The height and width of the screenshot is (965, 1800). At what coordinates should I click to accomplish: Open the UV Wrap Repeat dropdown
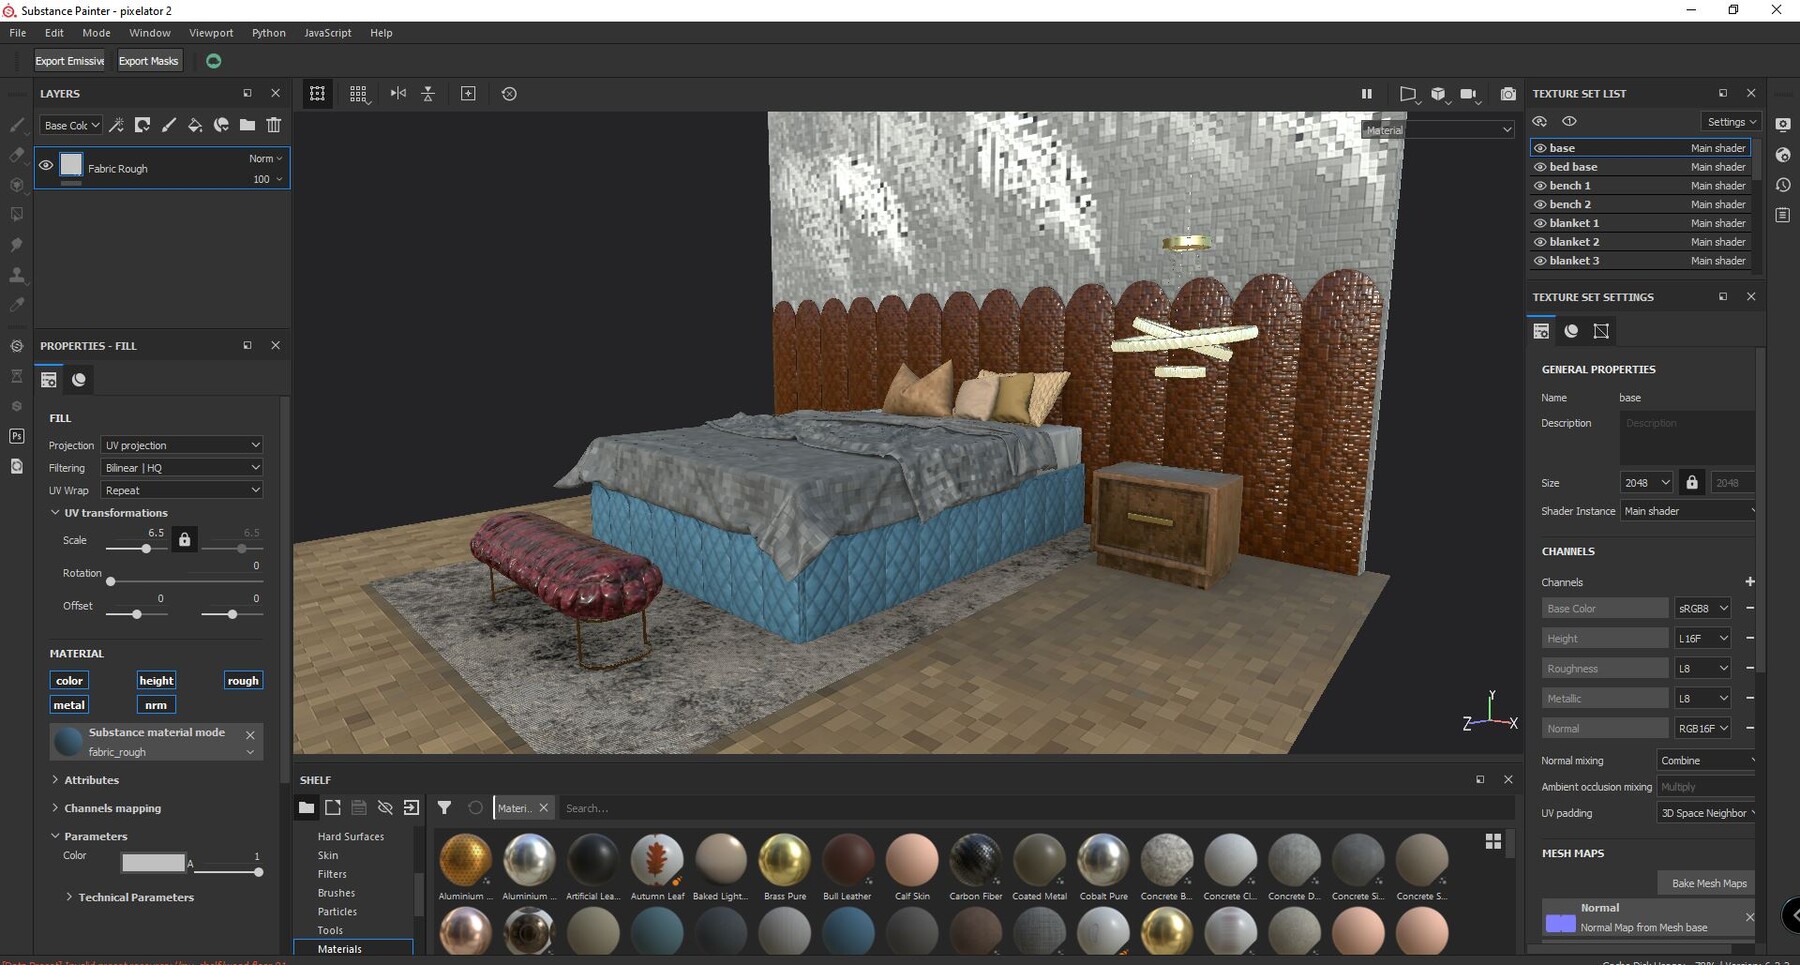(181, 490)
